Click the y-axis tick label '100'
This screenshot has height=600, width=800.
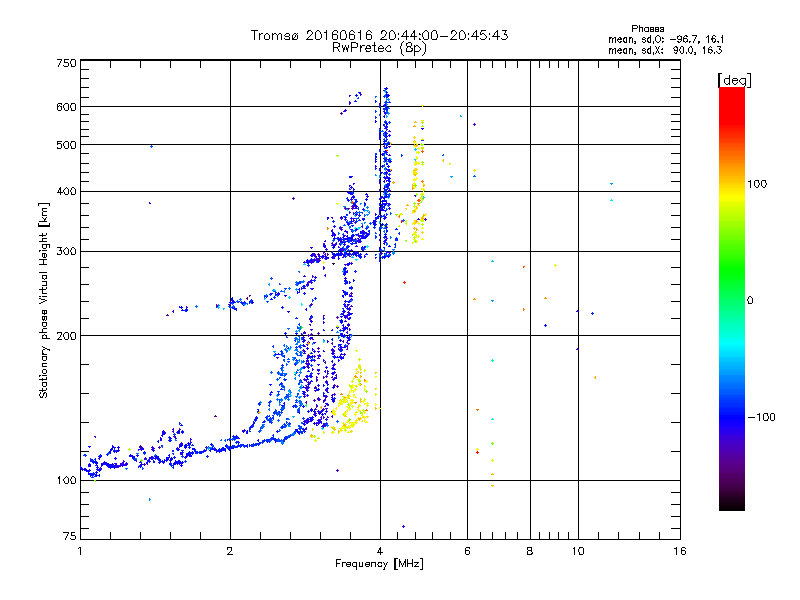(66, 480)
